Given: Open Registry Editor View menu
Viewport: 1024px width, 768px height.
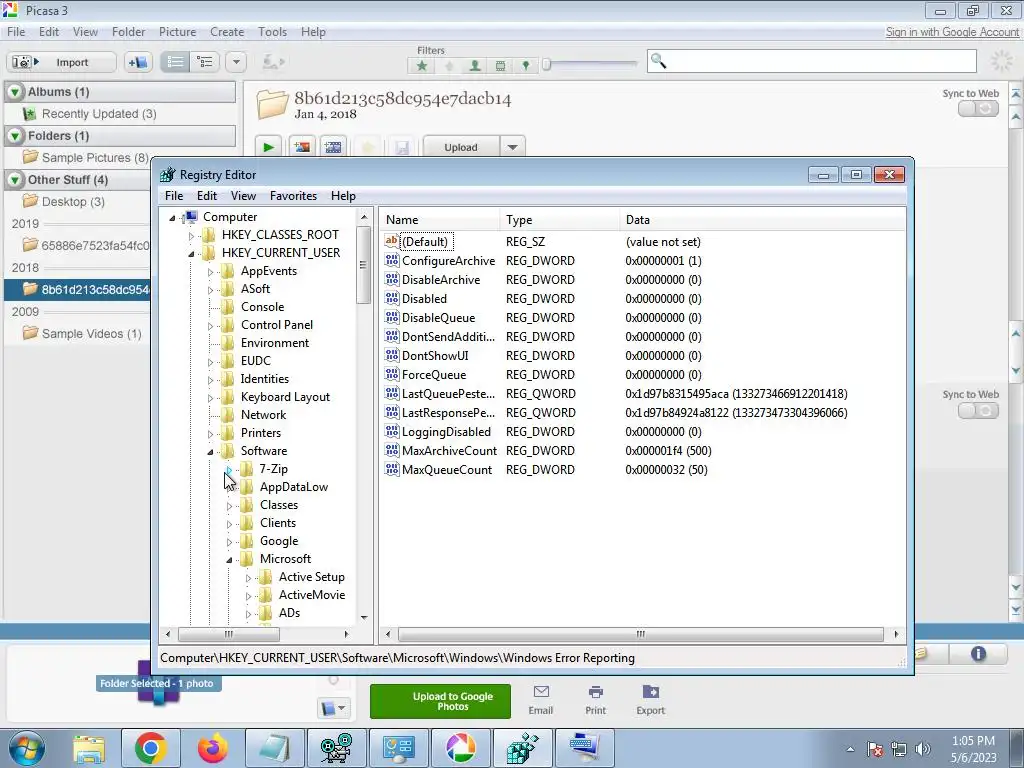Looking at the screenshot, I should click(x=243, y=196).
